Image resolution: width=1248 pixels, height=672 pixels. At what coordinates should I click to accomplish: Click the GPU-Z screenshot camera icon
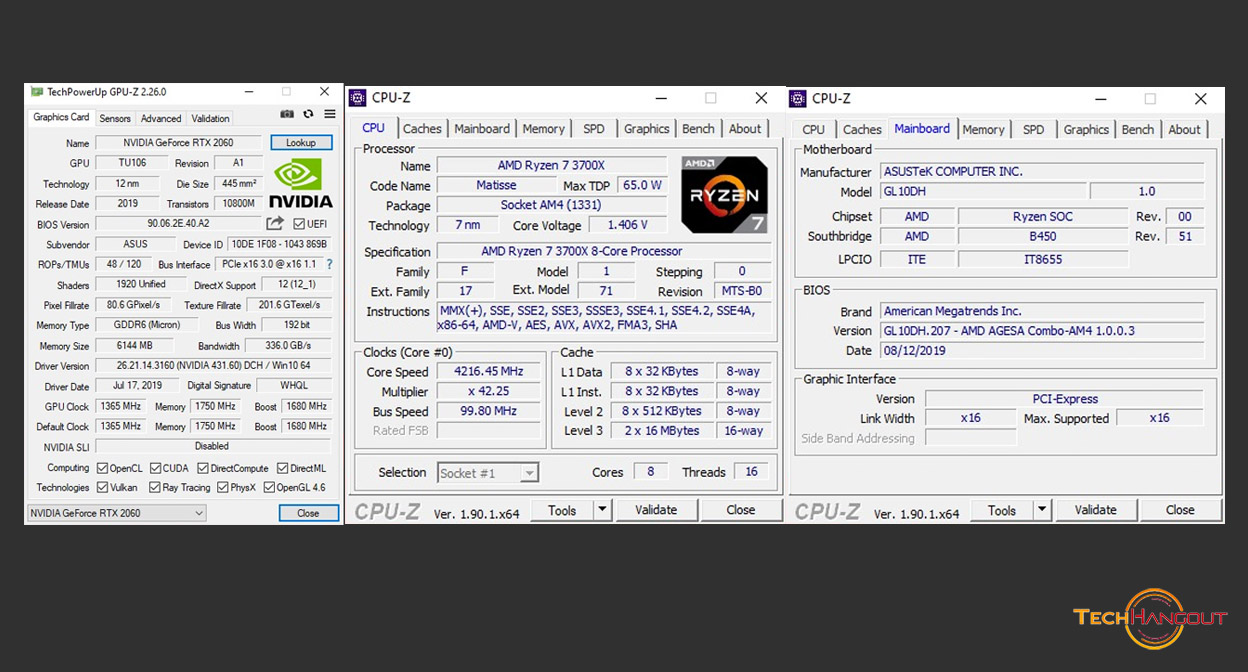tap(288, 115)
